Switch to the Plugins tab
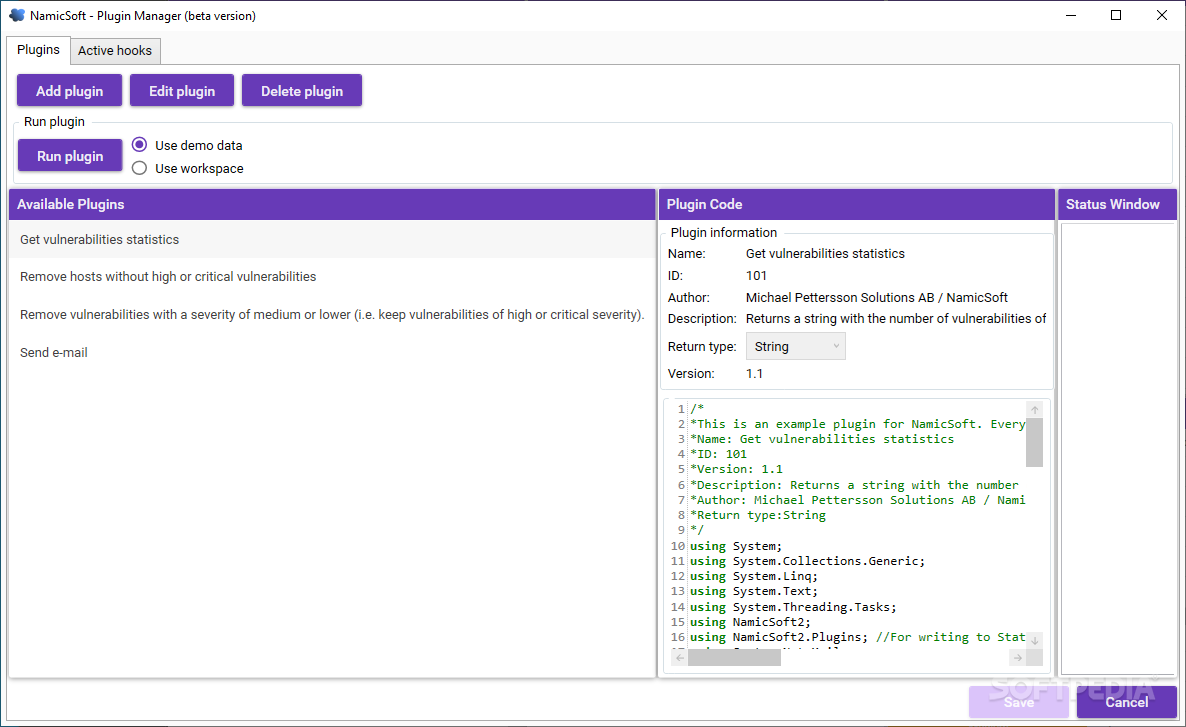 [x=39, y=50]
